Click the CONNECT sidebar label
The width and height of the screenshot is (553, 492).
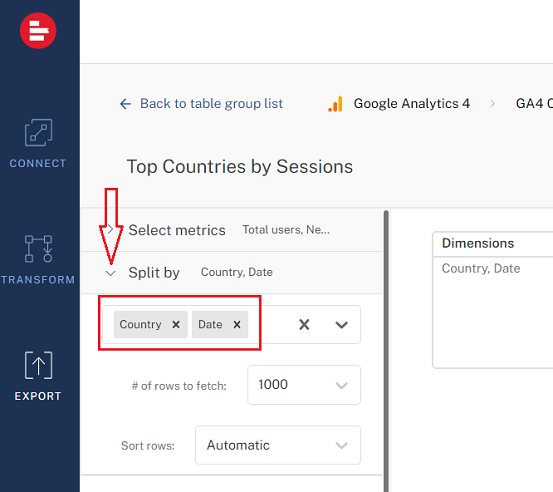click(x=38, y=164)
